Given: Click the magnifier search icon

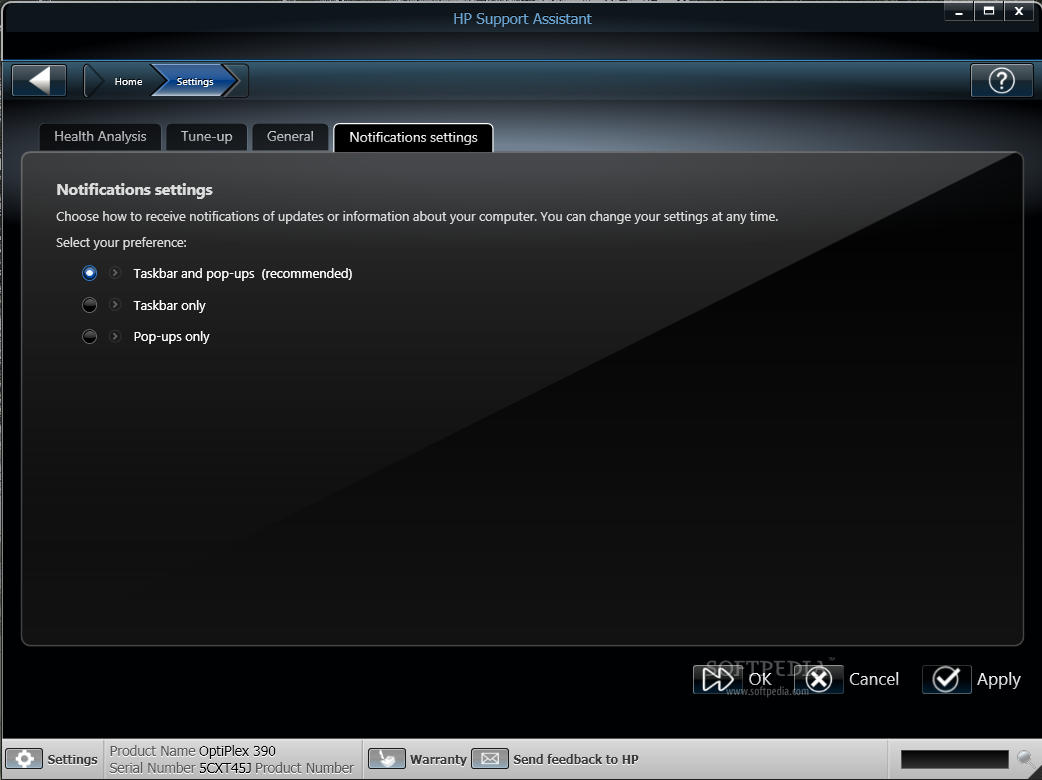Looking at the screenshot, I should click(1027, 759).
